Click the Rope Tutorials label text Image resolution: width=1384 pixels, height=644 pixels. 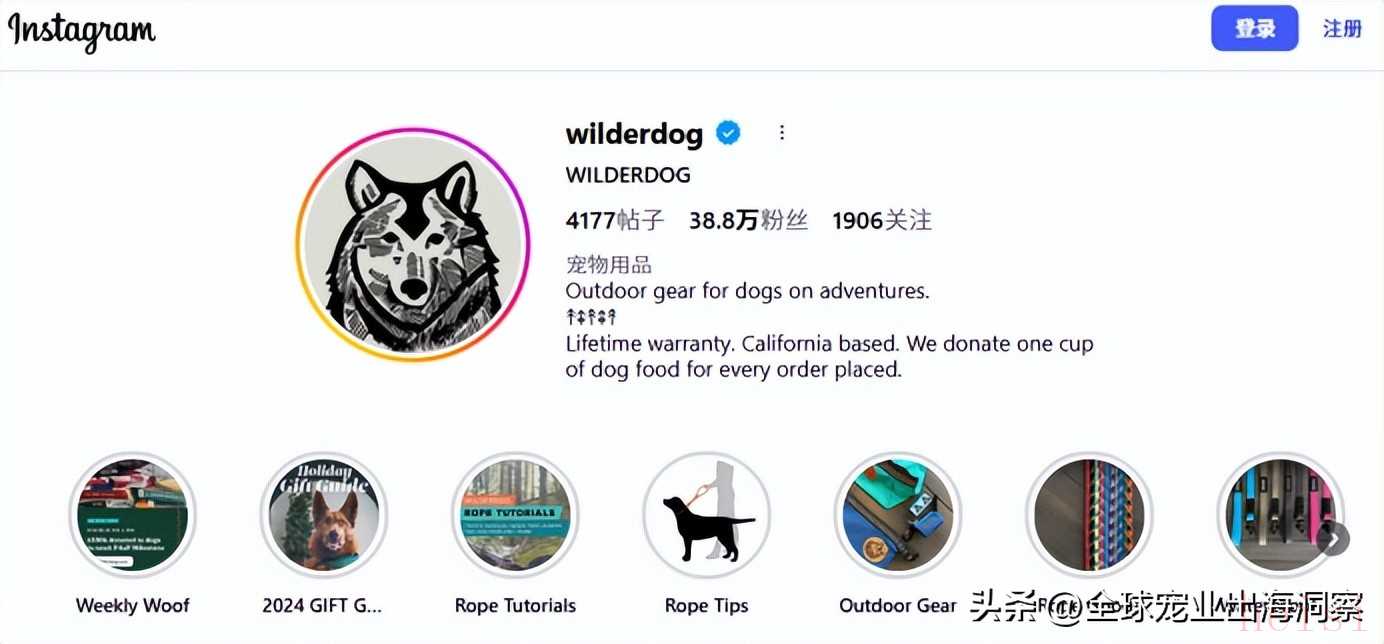(515, 605)
